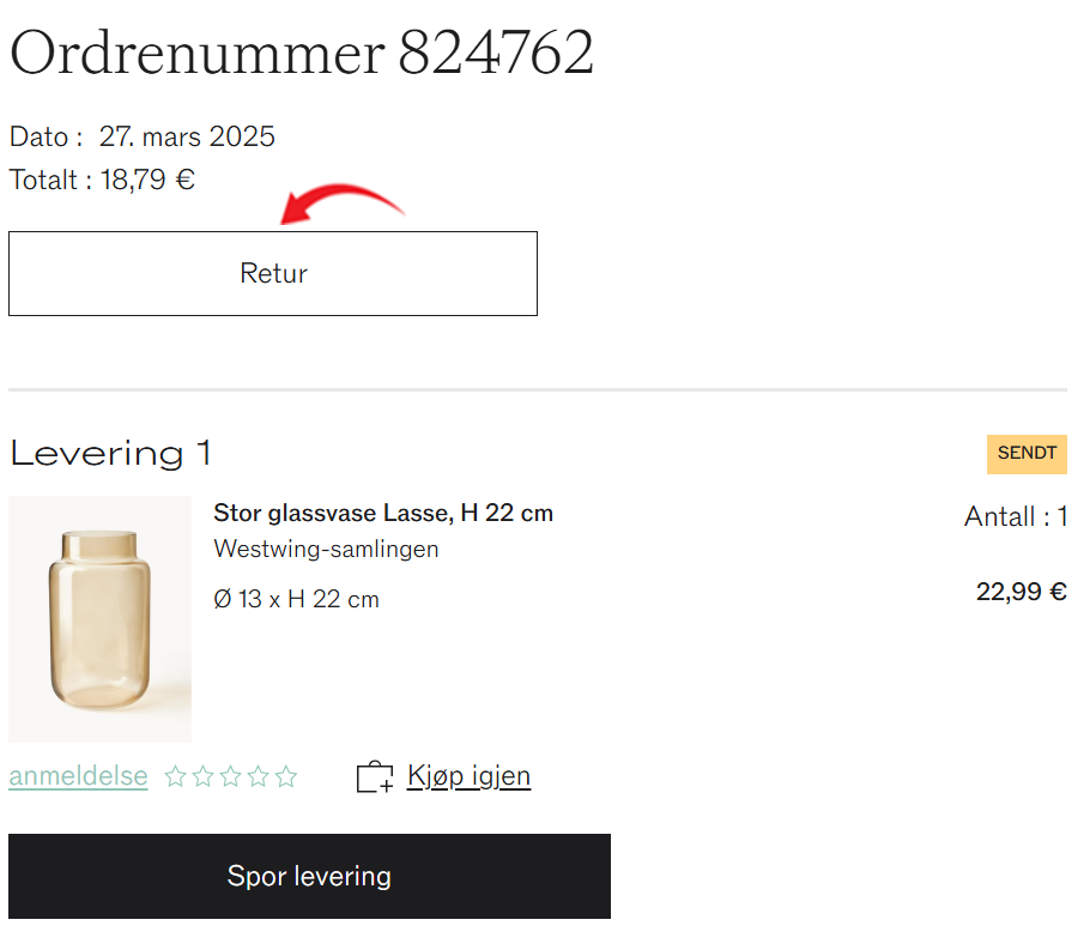This screenshot has width=1090, height=939.
Task: Click the Ordrenummer 824762 heading
Action: [x=302, y=53]
